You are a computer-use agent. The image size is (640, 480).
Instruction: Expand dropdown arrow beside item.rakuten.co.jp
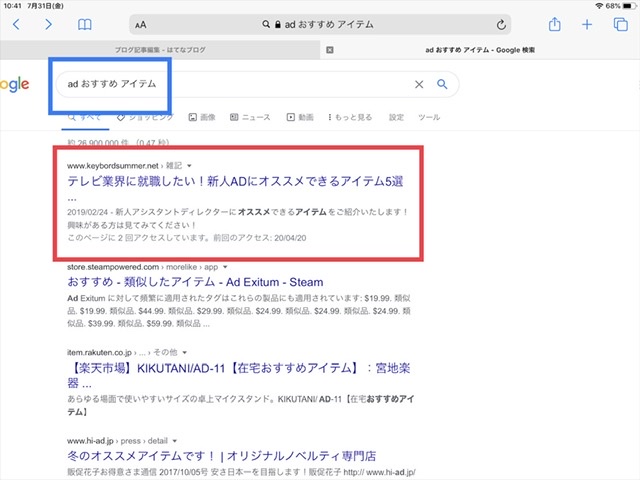[184, 352]
